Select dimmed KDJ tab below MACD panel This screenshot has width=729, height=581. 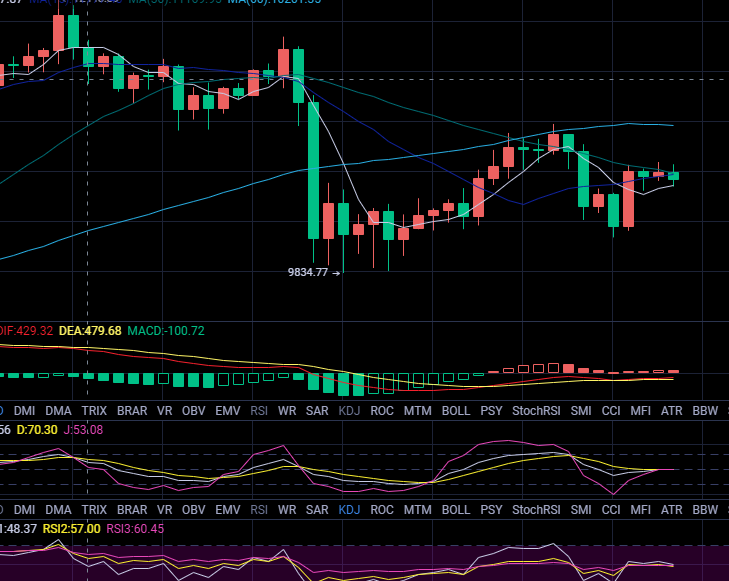pyautogui.click(x=349, y=410)
